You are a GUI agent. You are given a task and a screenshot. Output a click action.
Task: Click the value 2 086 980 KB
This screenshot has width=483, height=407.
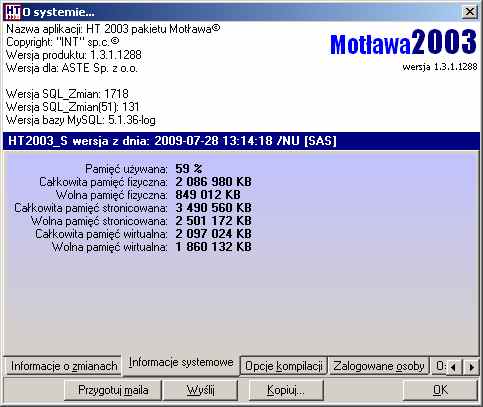213,182
